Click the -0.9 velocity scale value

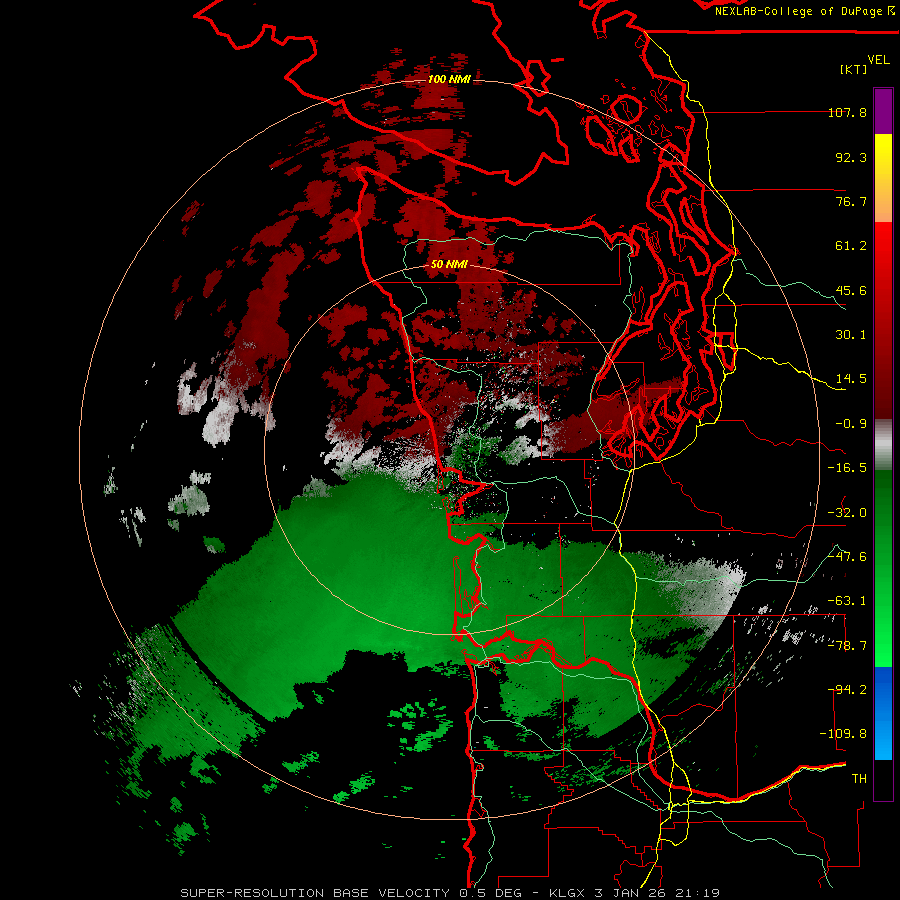(851, 424)
